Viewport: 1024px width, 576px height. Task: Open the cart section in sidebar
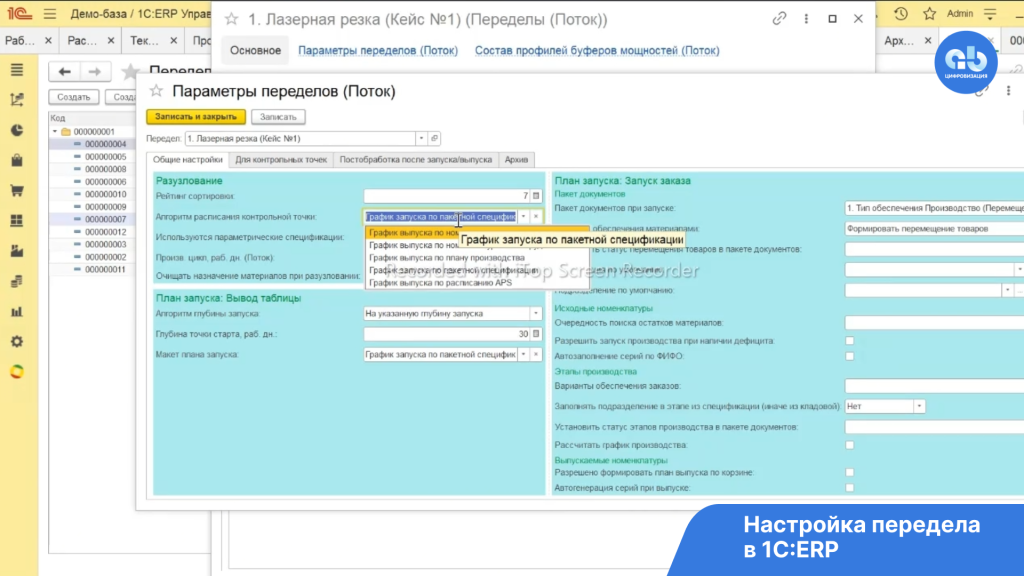click(x=17, y=191)
